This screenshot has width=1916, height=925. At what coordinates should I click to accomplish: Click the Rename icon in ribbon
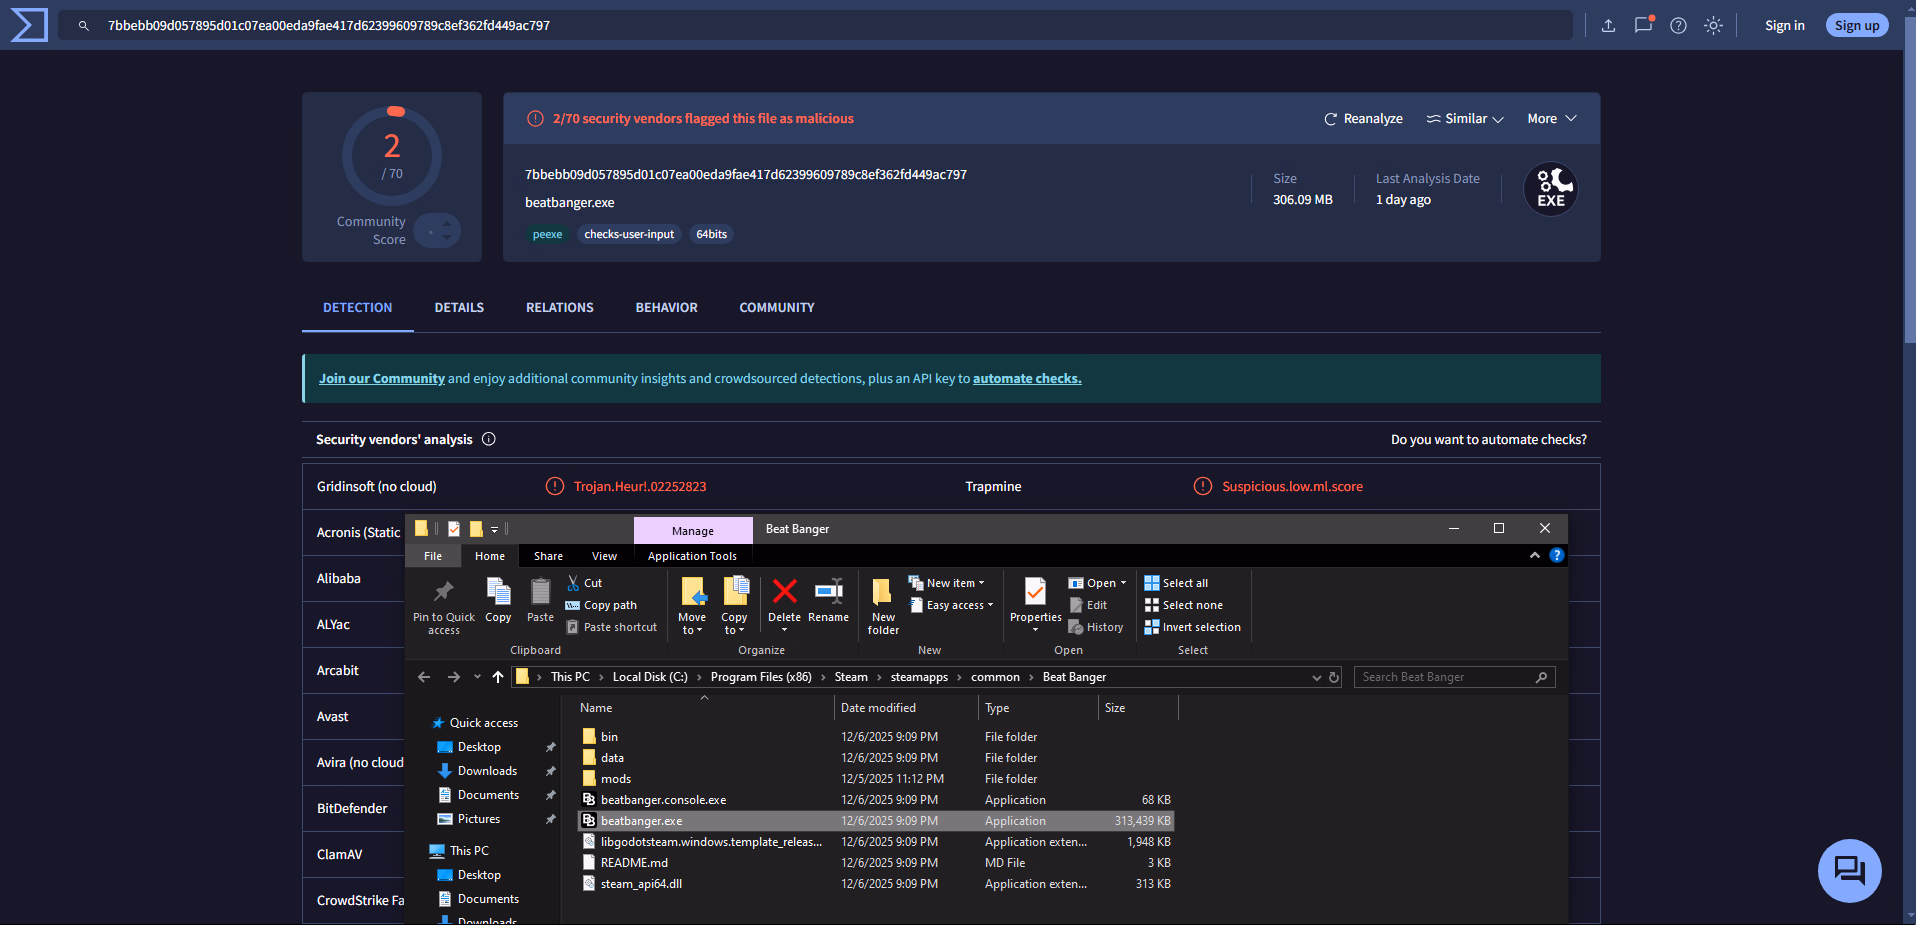pos(828,593)
